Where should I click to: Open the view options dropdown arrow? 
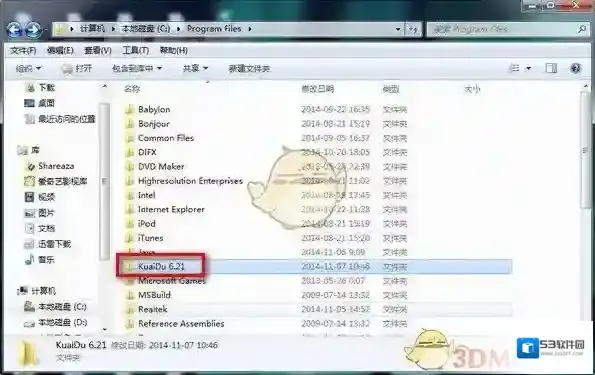[528, 69]
